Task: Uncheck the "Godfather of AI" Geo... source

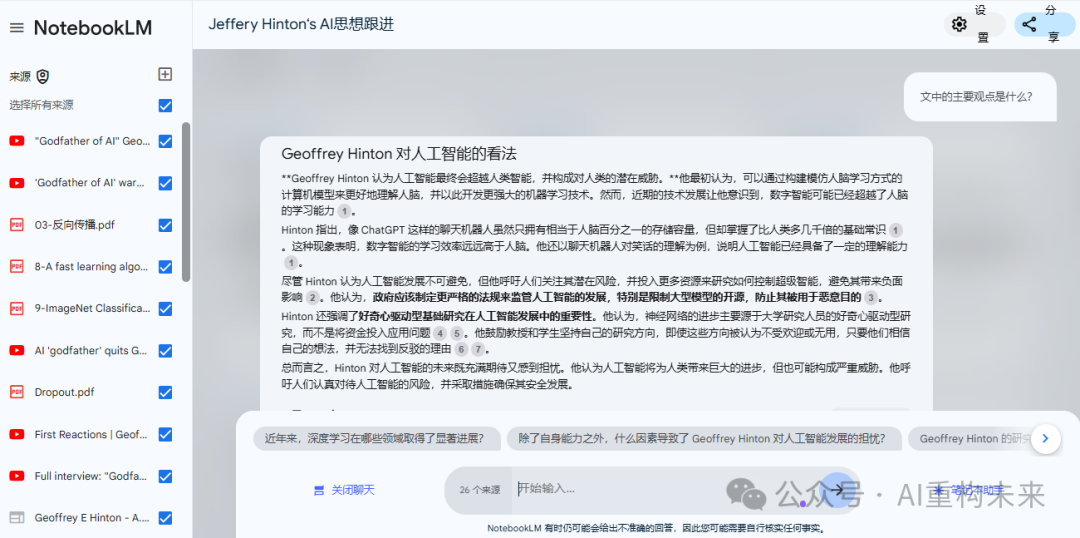Action: pos(165,141)
